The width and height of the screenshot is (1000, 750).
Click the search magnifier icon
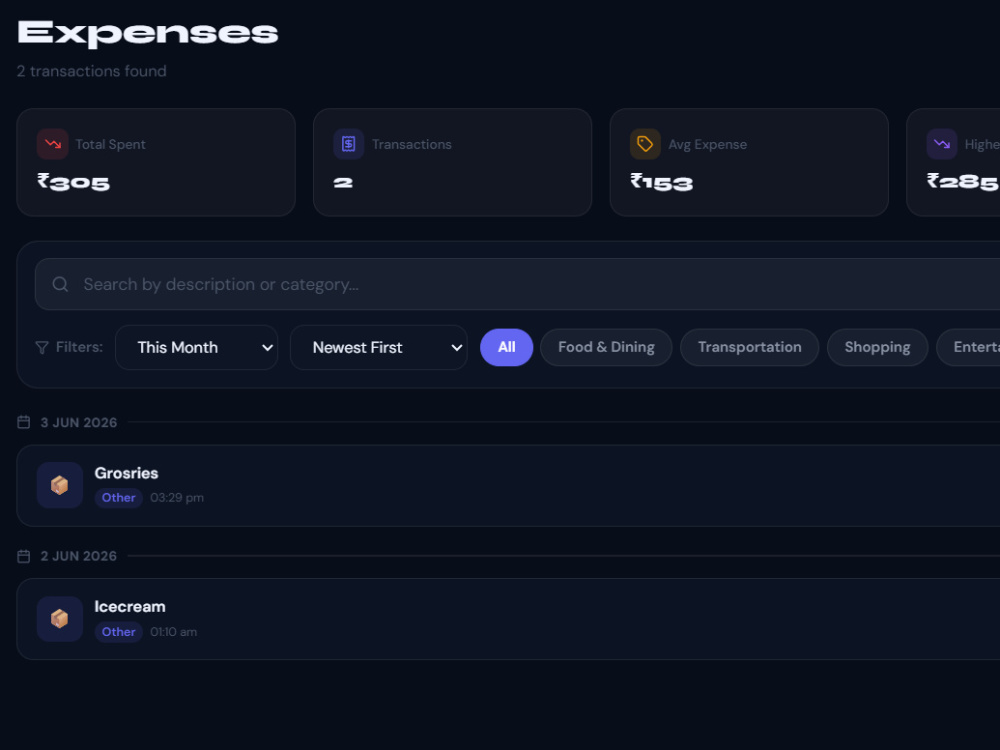coord(60,284)
